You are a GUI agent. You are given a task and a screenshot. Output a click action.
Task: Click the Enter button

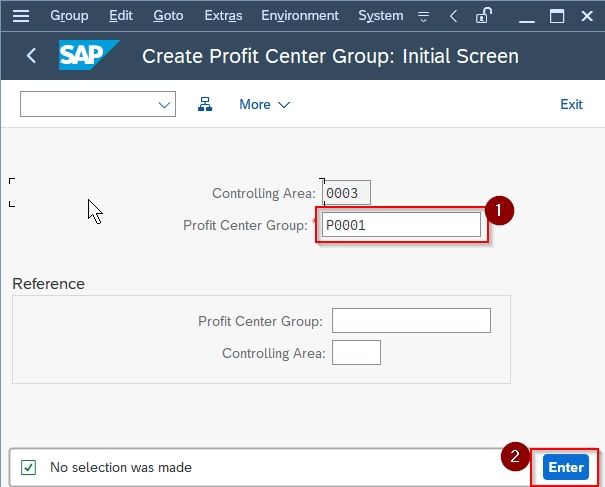[x=566, y=467]
